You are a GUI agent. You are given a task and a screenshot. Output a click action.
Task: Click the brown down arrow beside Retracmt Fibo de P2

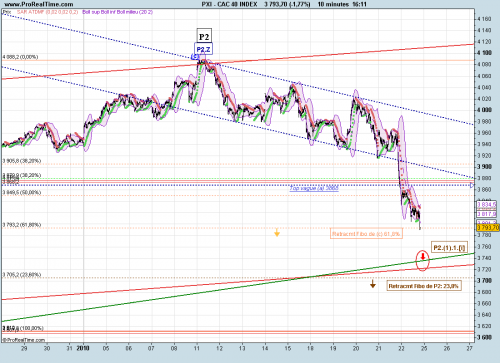[x=373, y=284]
